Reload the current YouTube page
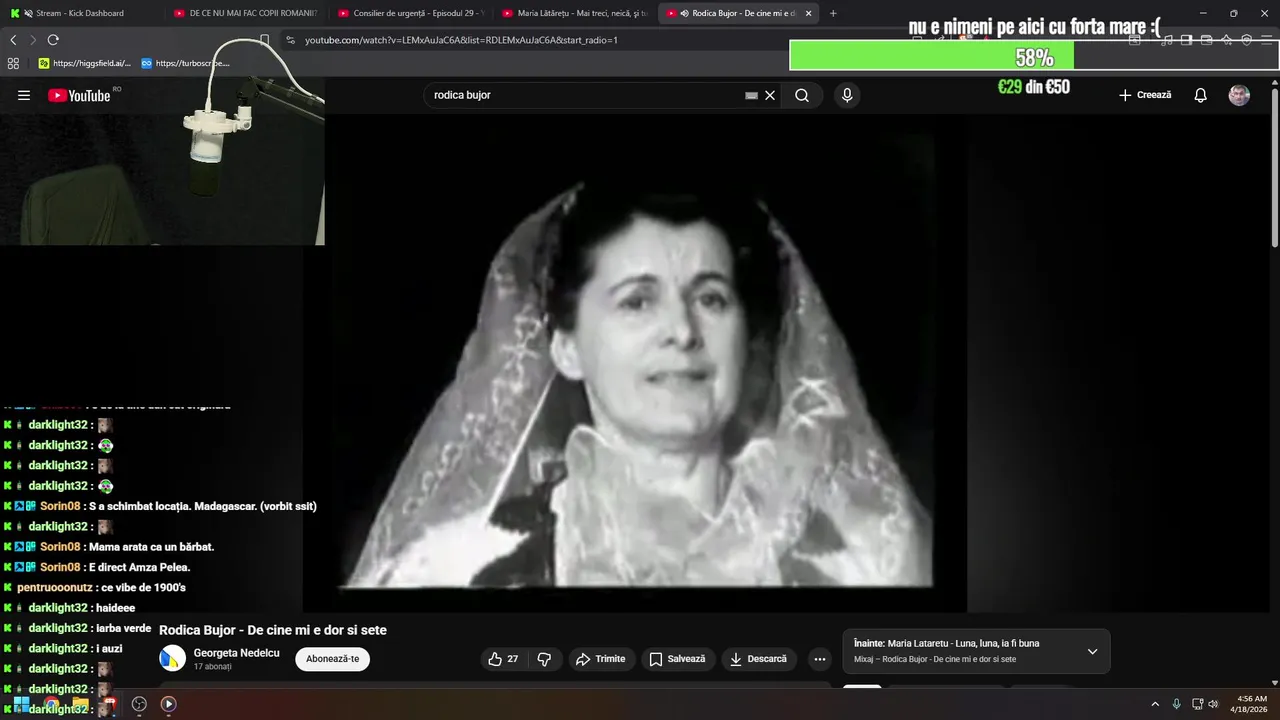The image size is (1280, 720). click(53, 40)
